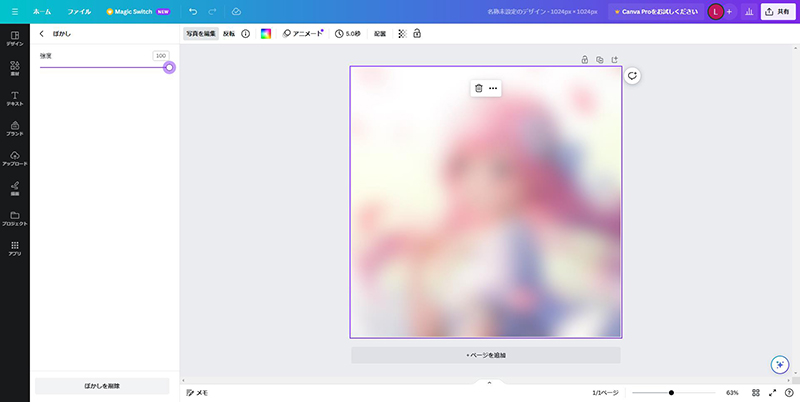Delete image with trash icon
This screenshot has width=800, height=402.
[x=479, y=88]
